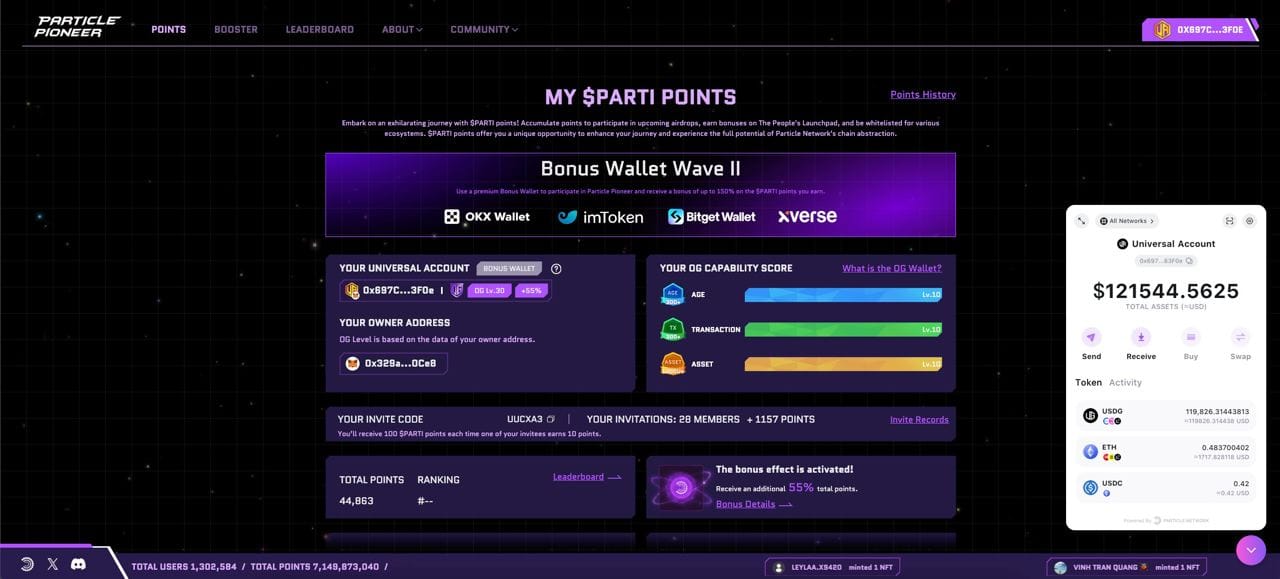
Task: Open the Invite Records link
Action: point(919,419)
